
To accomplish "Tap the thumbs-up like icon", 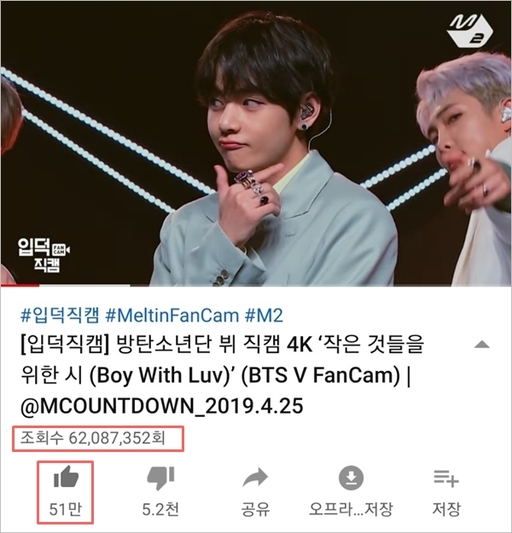I will click(x=66, y=478).
